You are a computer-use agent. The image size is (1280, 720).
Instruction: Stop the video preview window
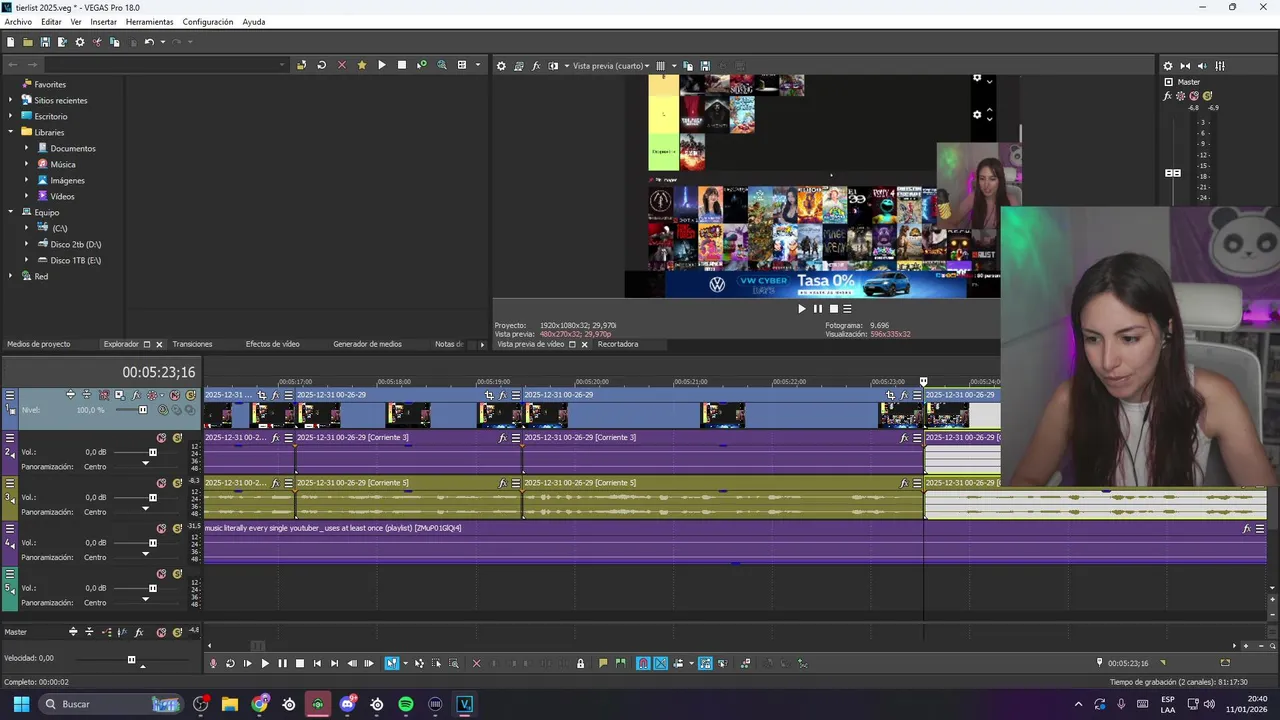[833, 309]
